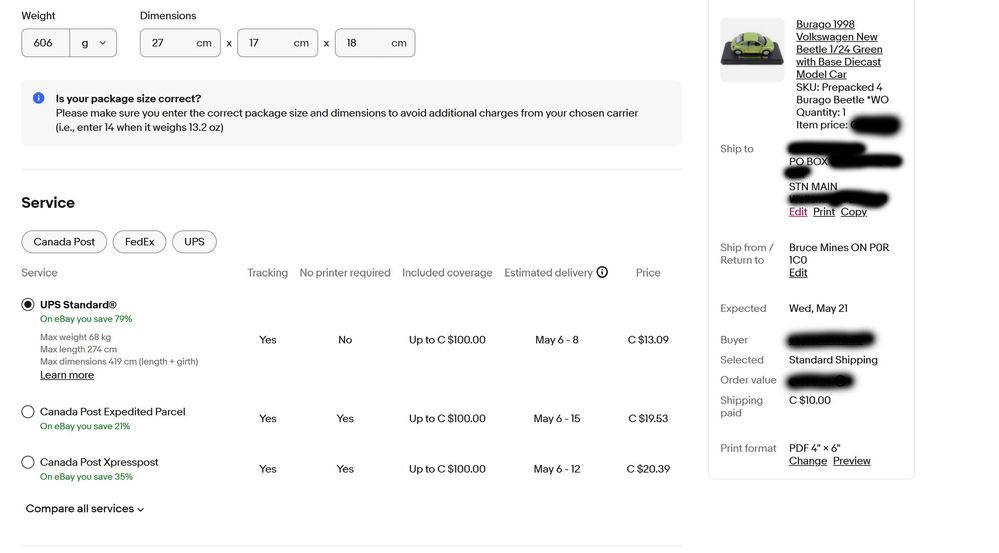
Task: Click the Price column header
Action: click(648, 273)
